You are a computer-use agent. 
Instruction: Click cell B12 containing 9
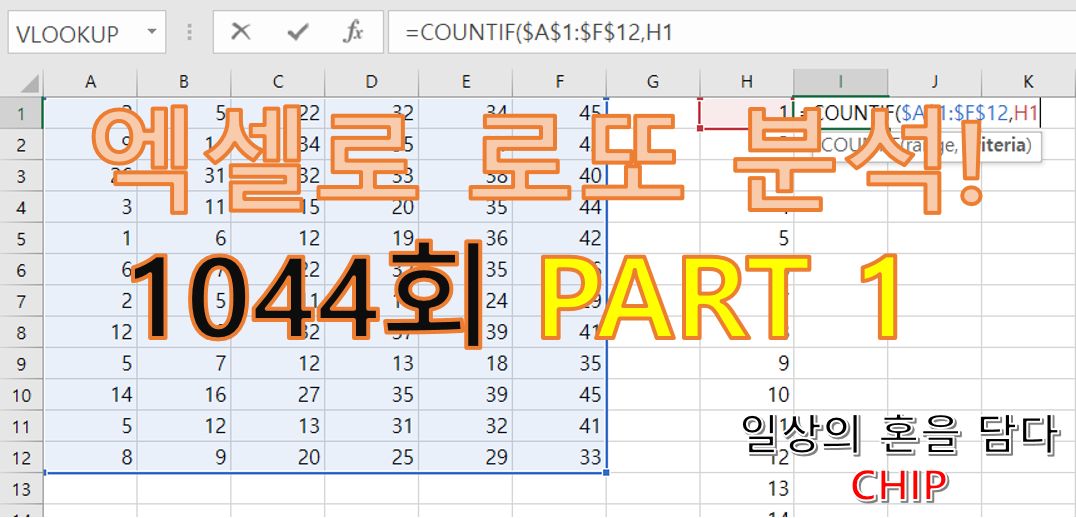tap(184, 457)
